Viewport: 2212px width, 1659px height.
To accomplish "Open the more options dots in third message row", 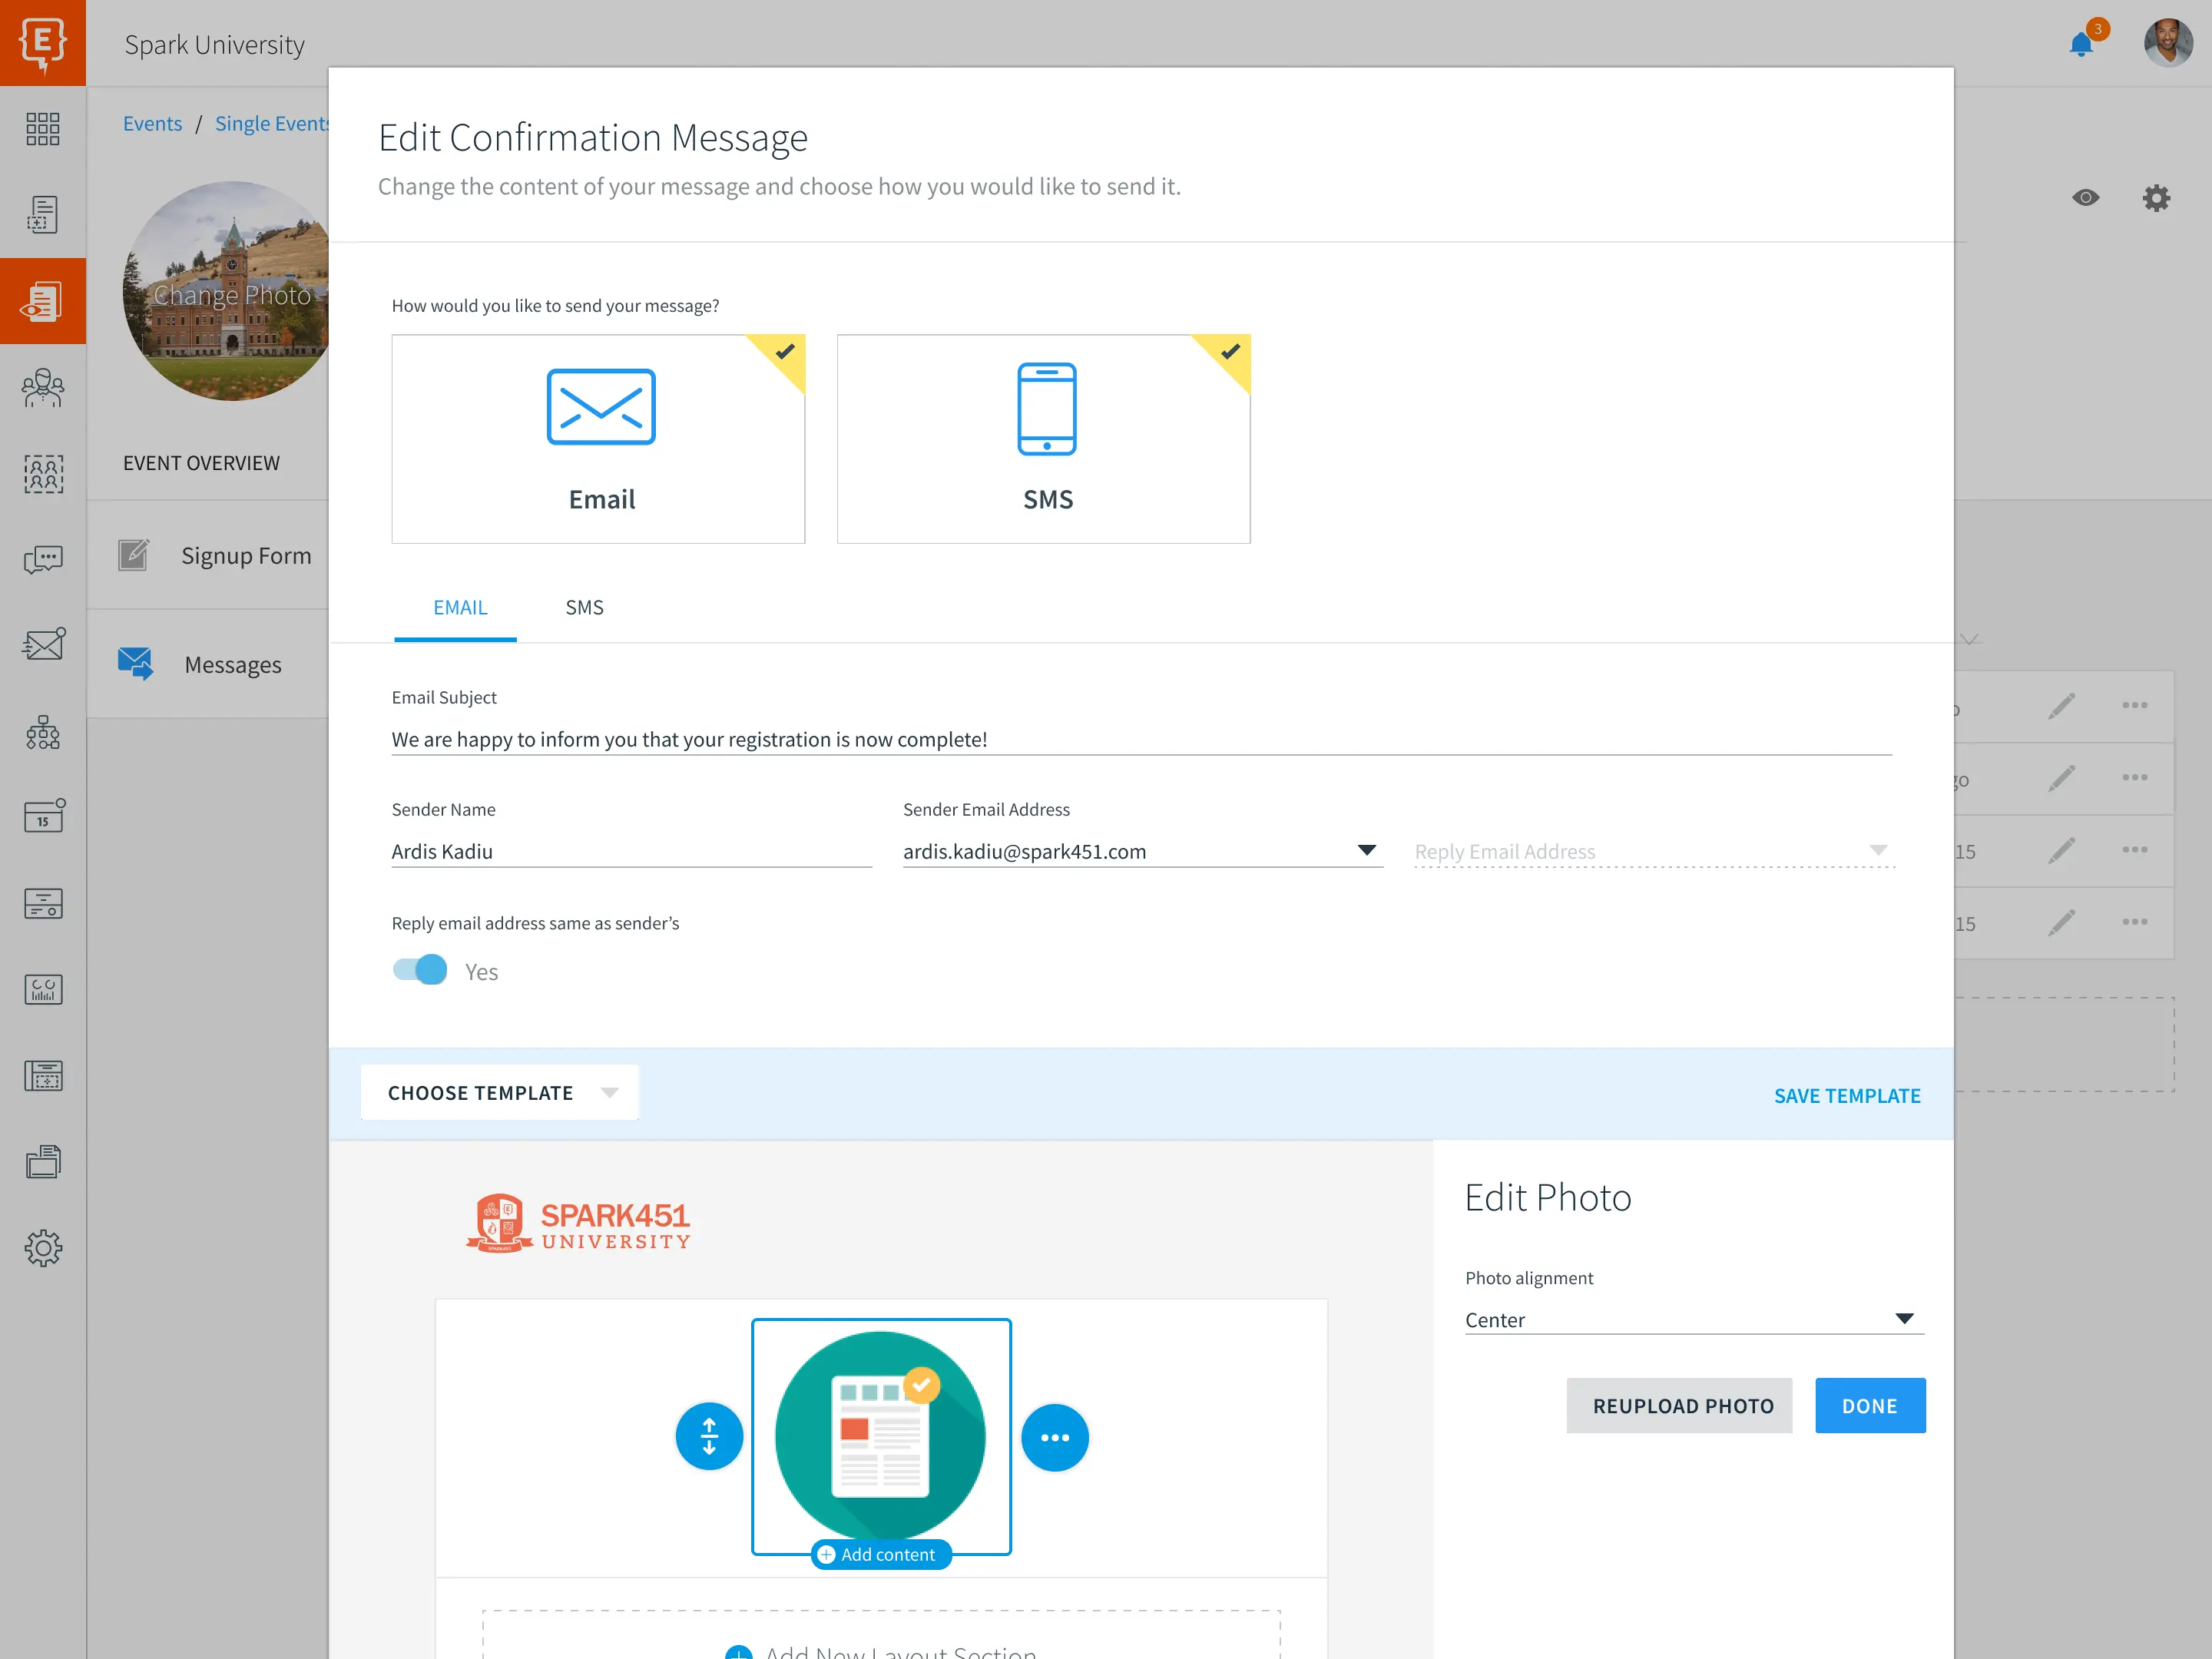I will pyautogui.click(x=2134, y=850).
